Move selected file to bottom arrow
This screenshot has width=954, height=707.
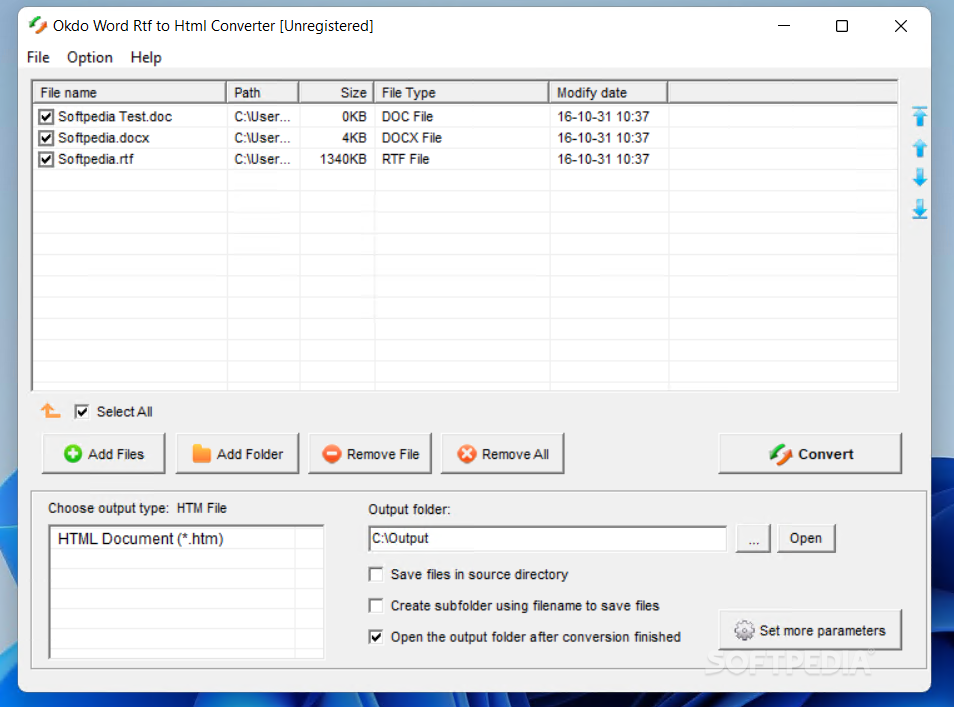coord(919,209)
